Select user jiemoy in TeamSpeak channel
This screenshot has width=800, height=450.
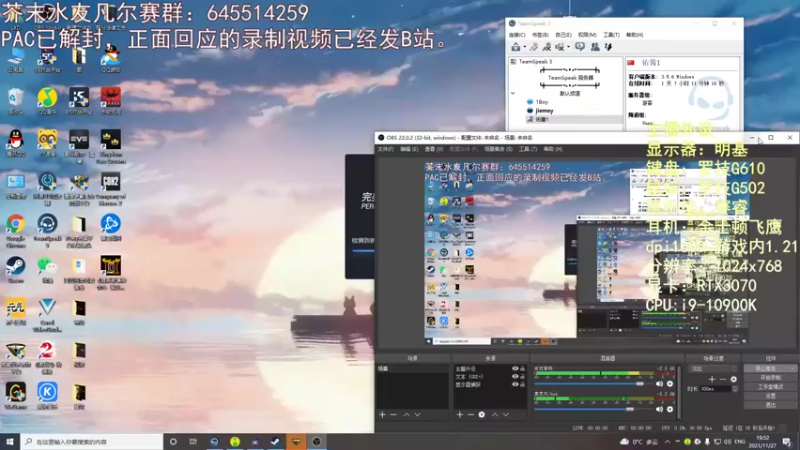(x=544, y=111)
